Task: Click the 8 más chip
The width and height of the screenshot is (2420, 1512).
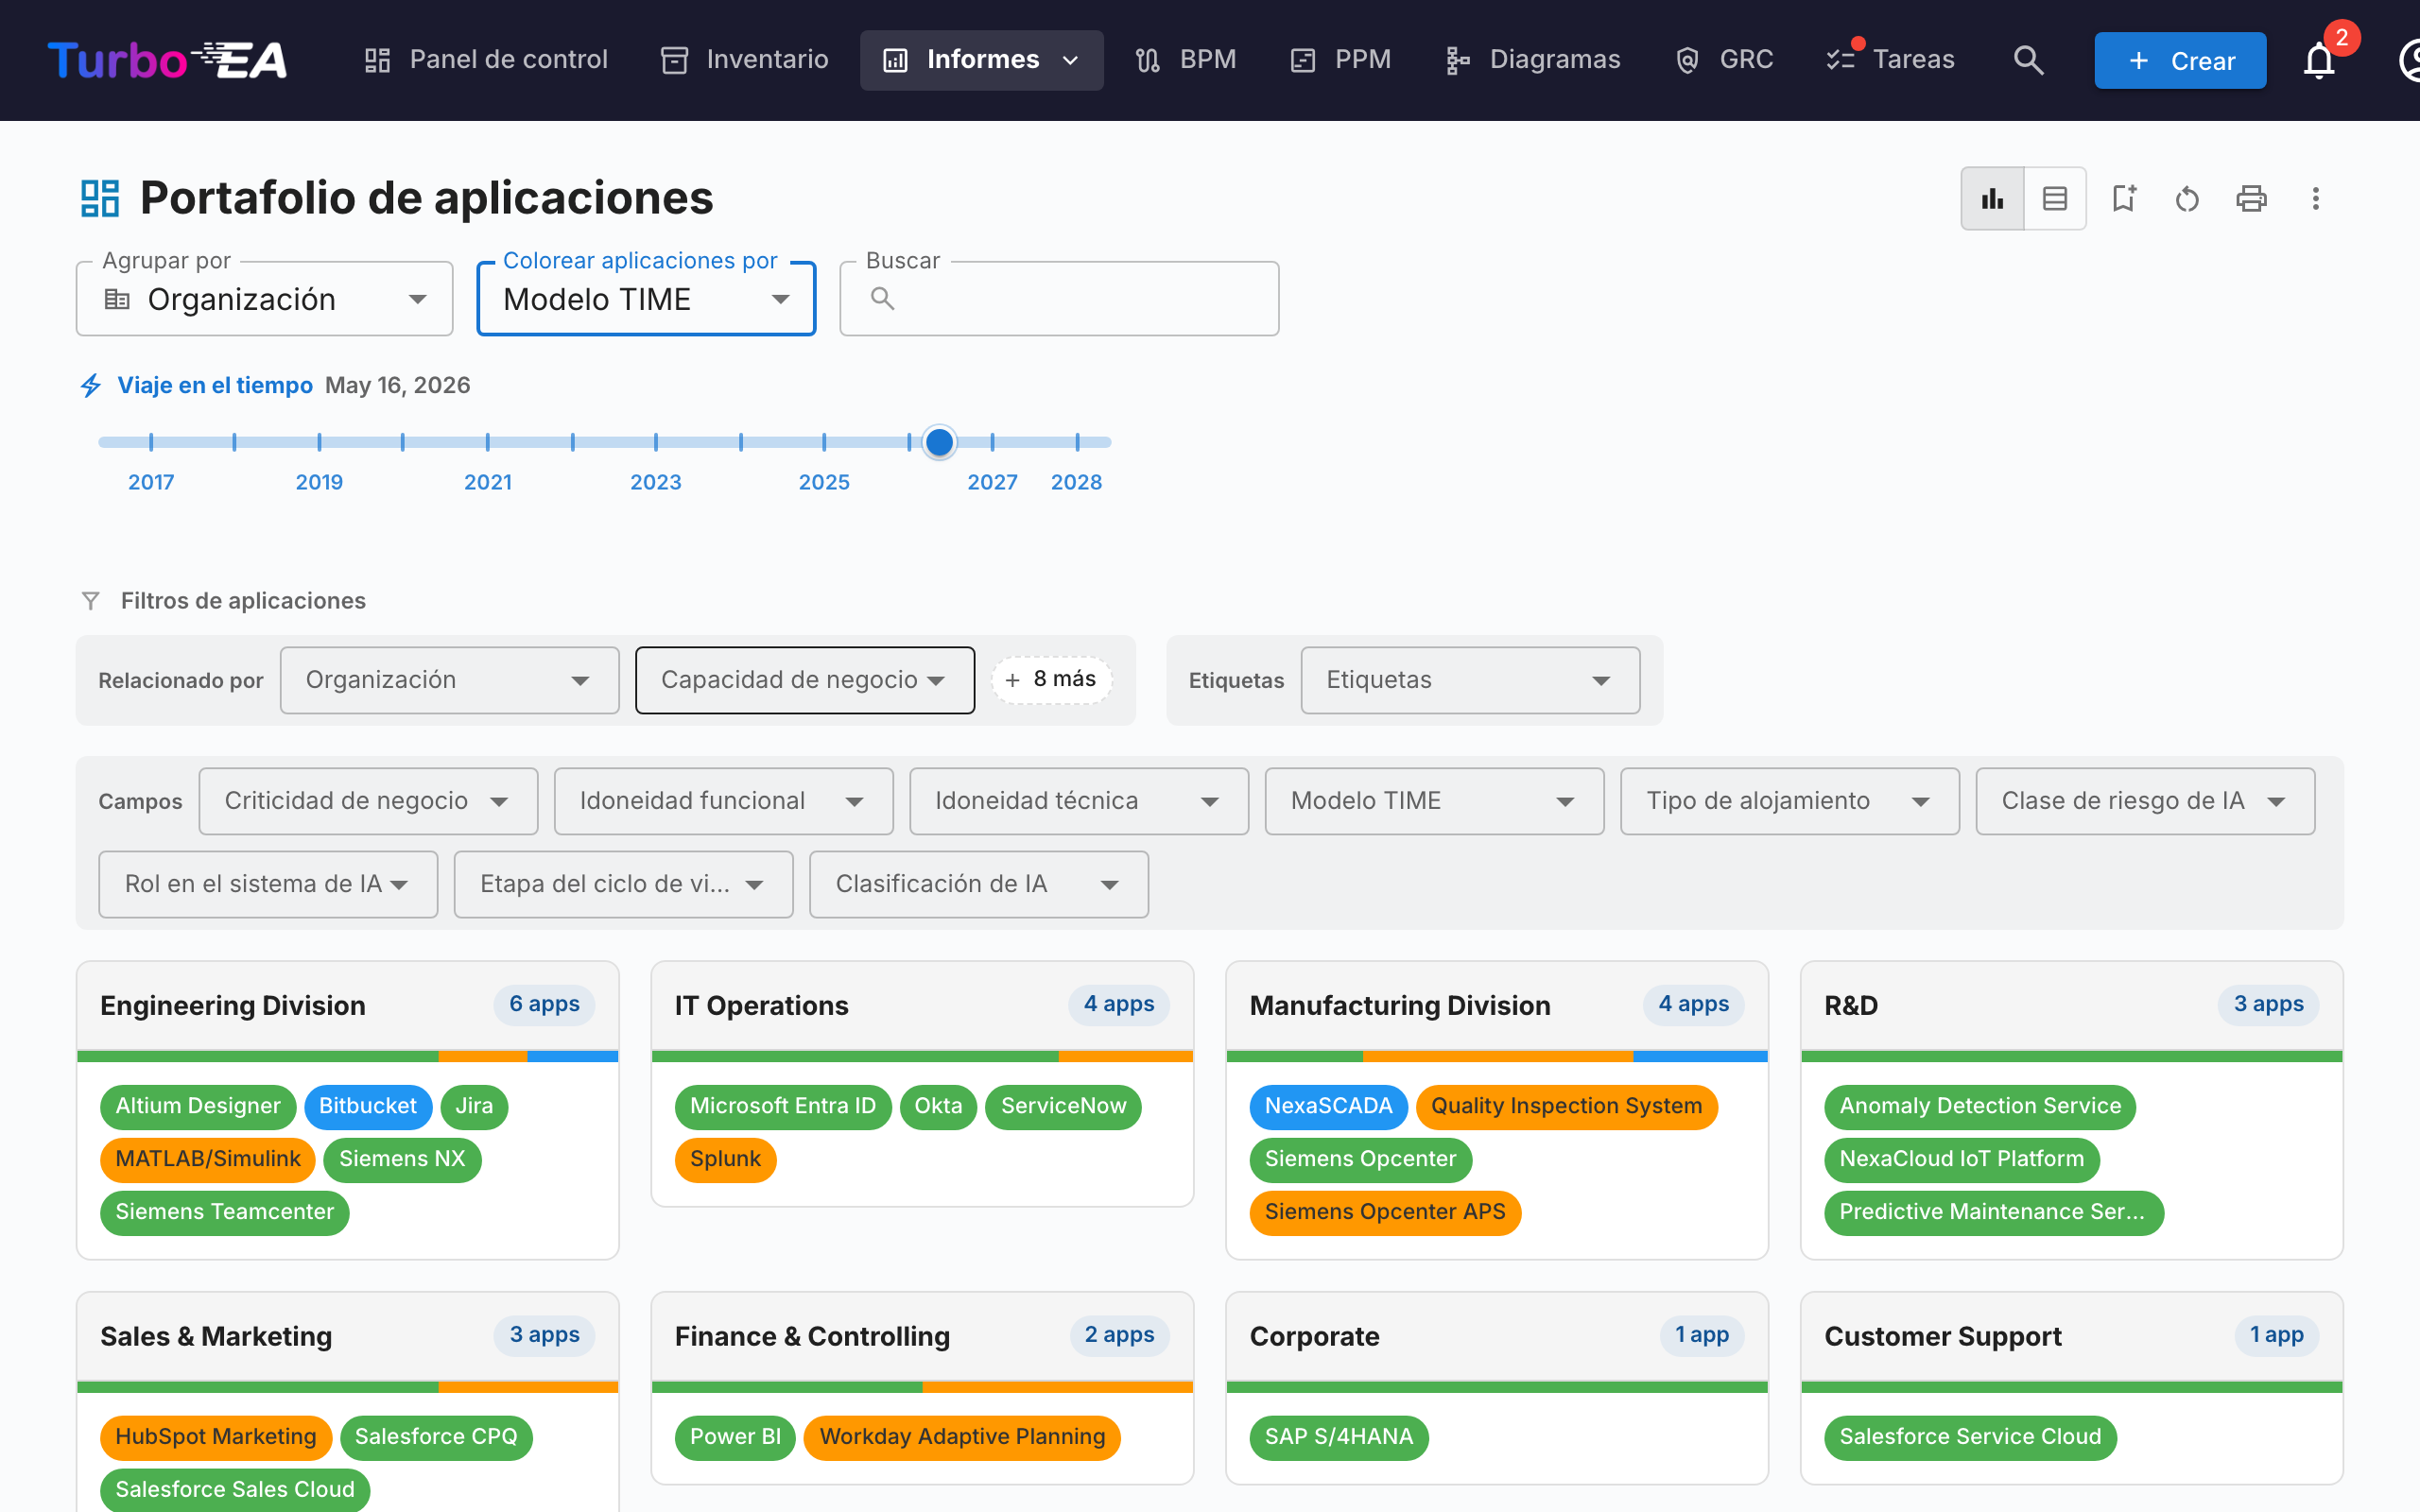Action: pos(1051,680)
